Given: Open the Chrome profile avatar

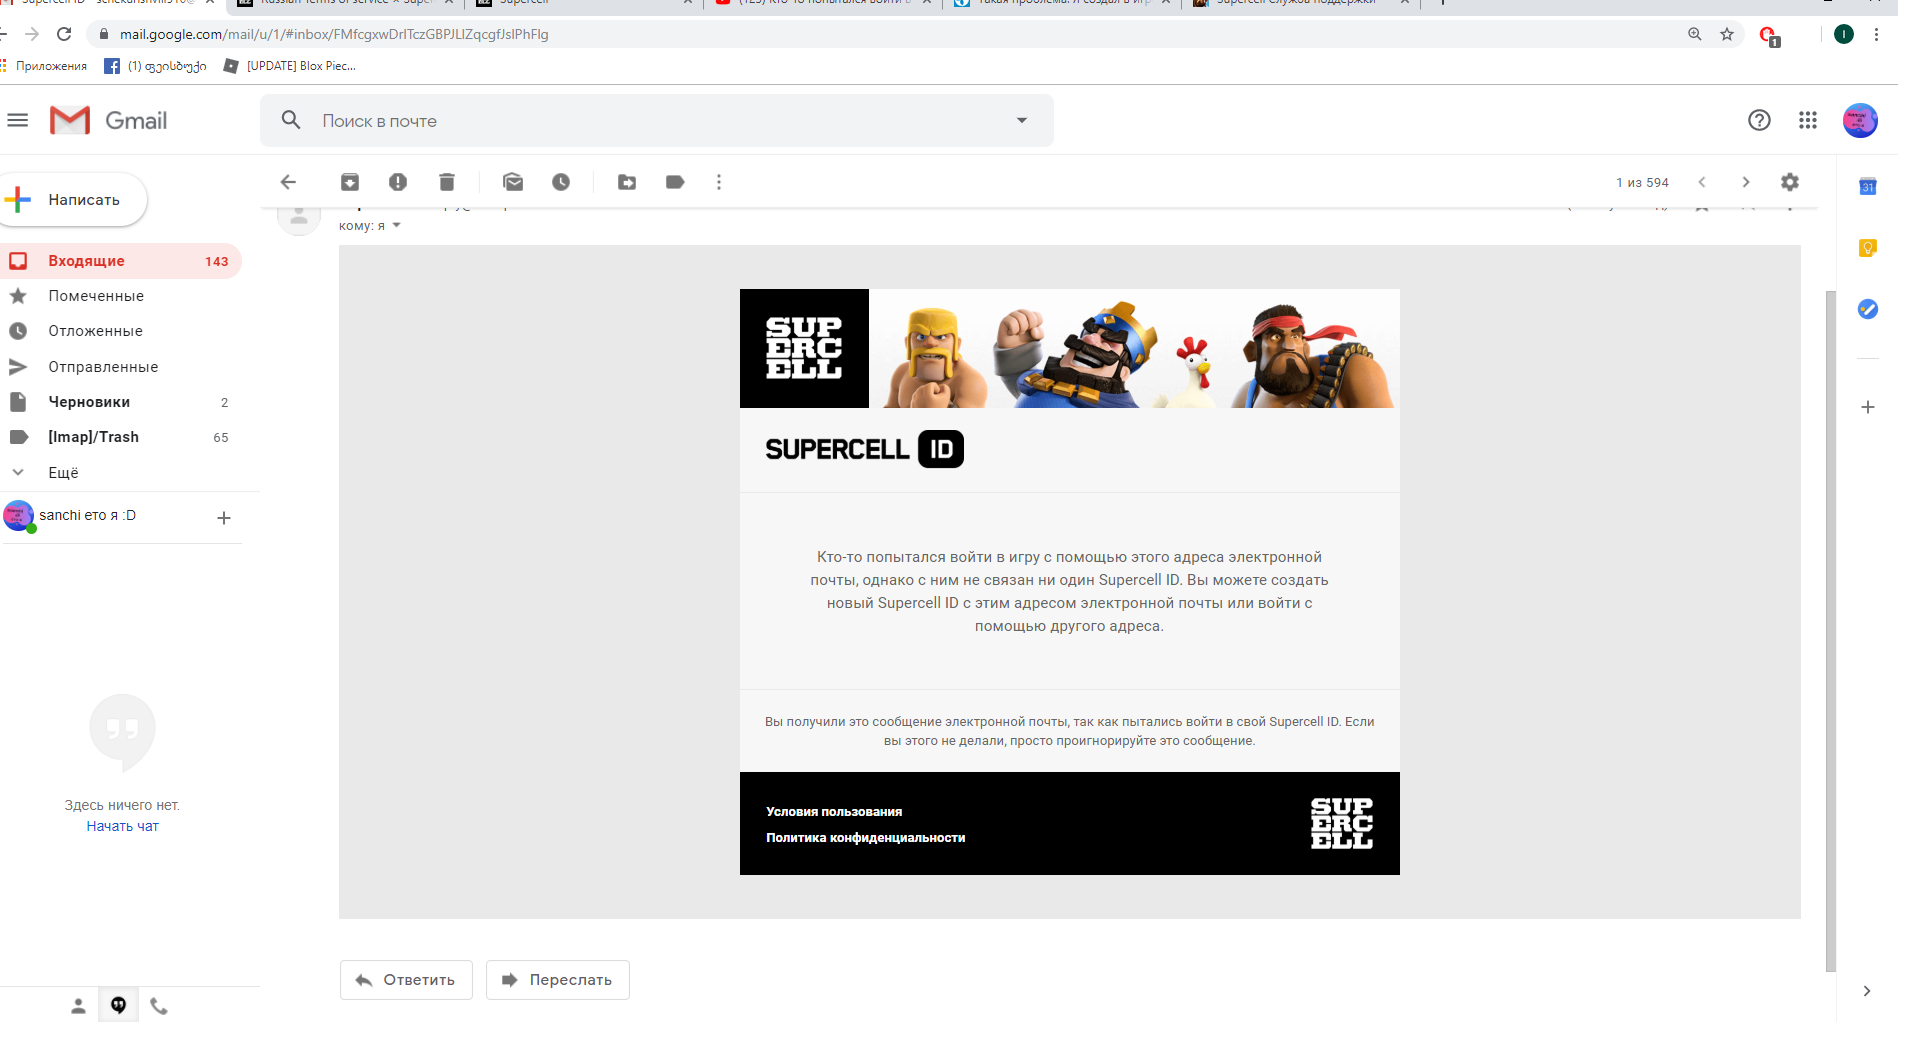Looking at the screenshot, I should (x=1844, y=34).
